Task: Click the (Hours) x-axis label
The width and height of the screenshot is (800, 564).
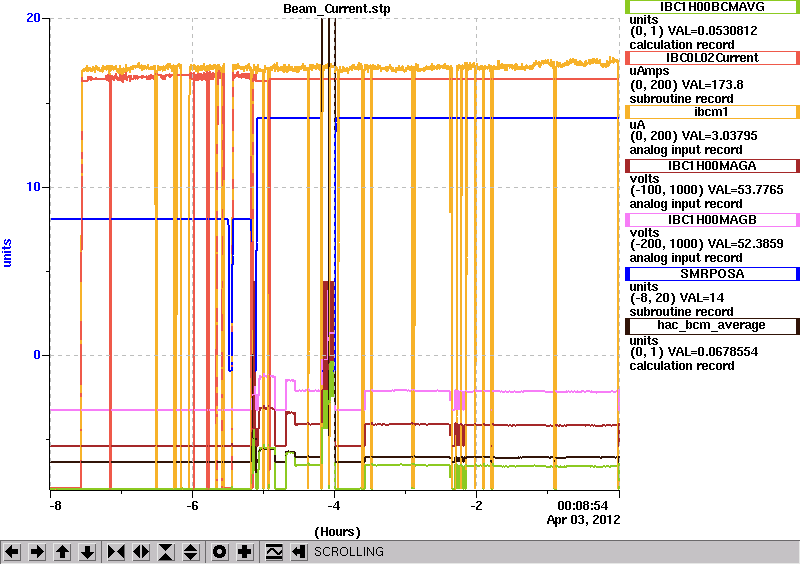Action: [337, 532]
